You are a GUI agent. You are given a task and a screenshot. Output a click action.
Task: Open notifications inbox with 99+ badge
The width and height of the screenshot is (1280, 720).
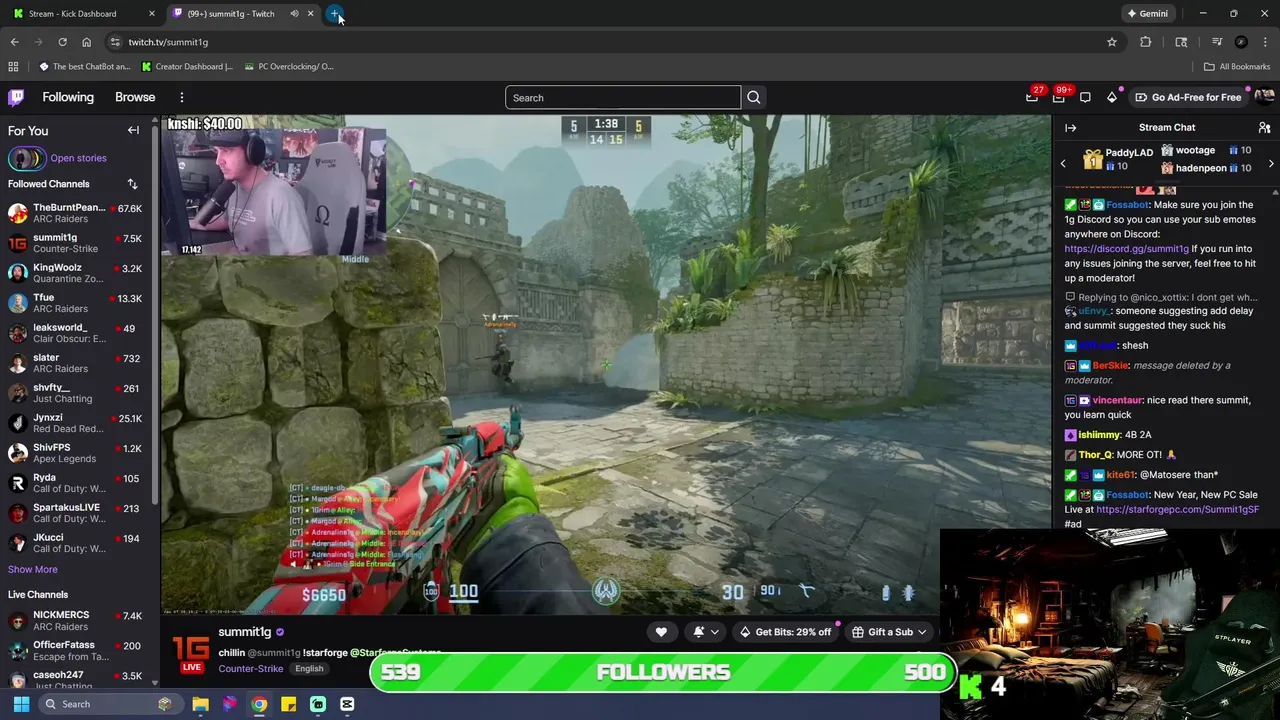pyautogui.click(x=1058, y=97)
